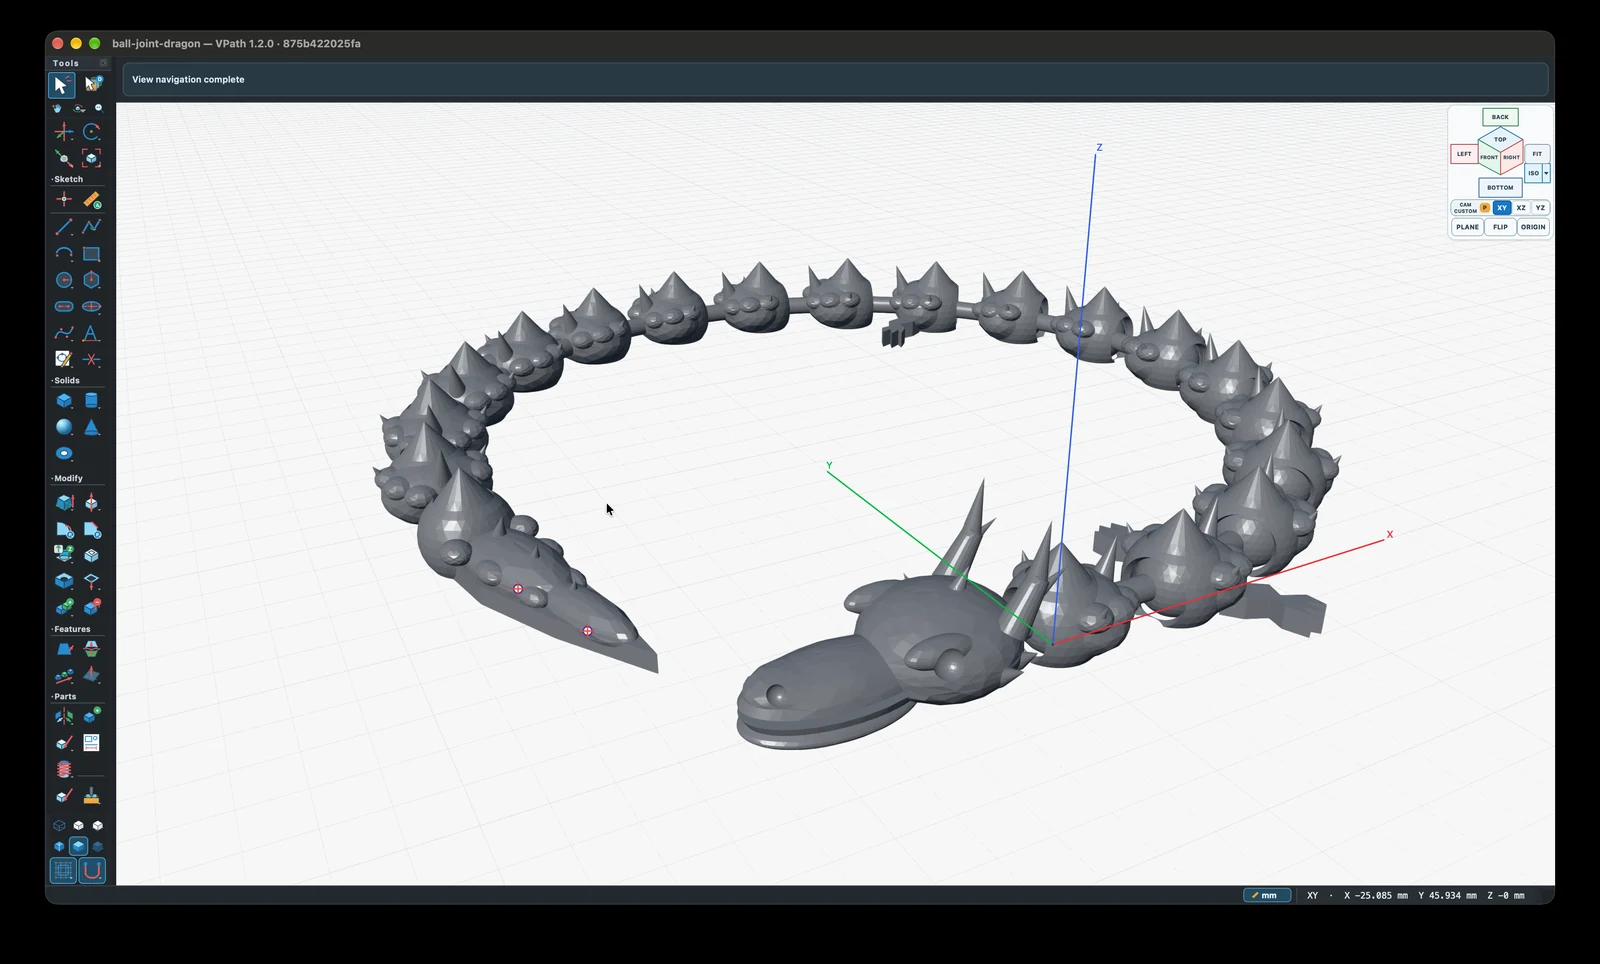The image size is (1600, 964).
Task: Switch to the BACK view
Action: tap(1500, 117)
